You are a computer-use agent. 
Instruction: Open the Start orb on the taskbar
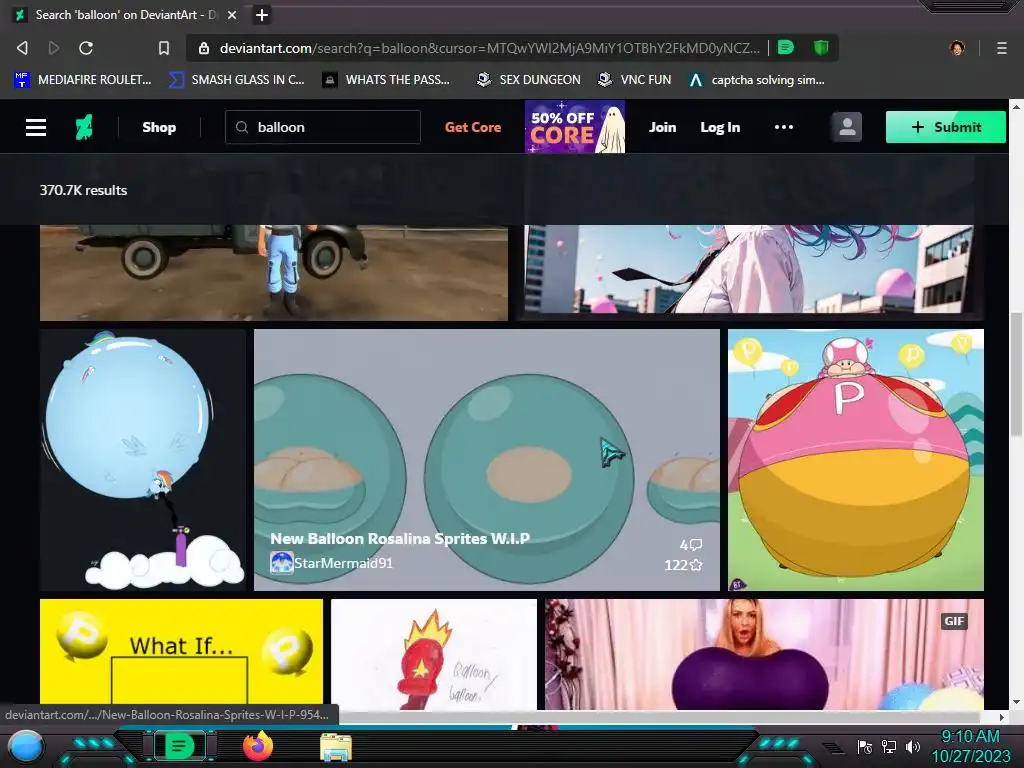click(27, 746)
